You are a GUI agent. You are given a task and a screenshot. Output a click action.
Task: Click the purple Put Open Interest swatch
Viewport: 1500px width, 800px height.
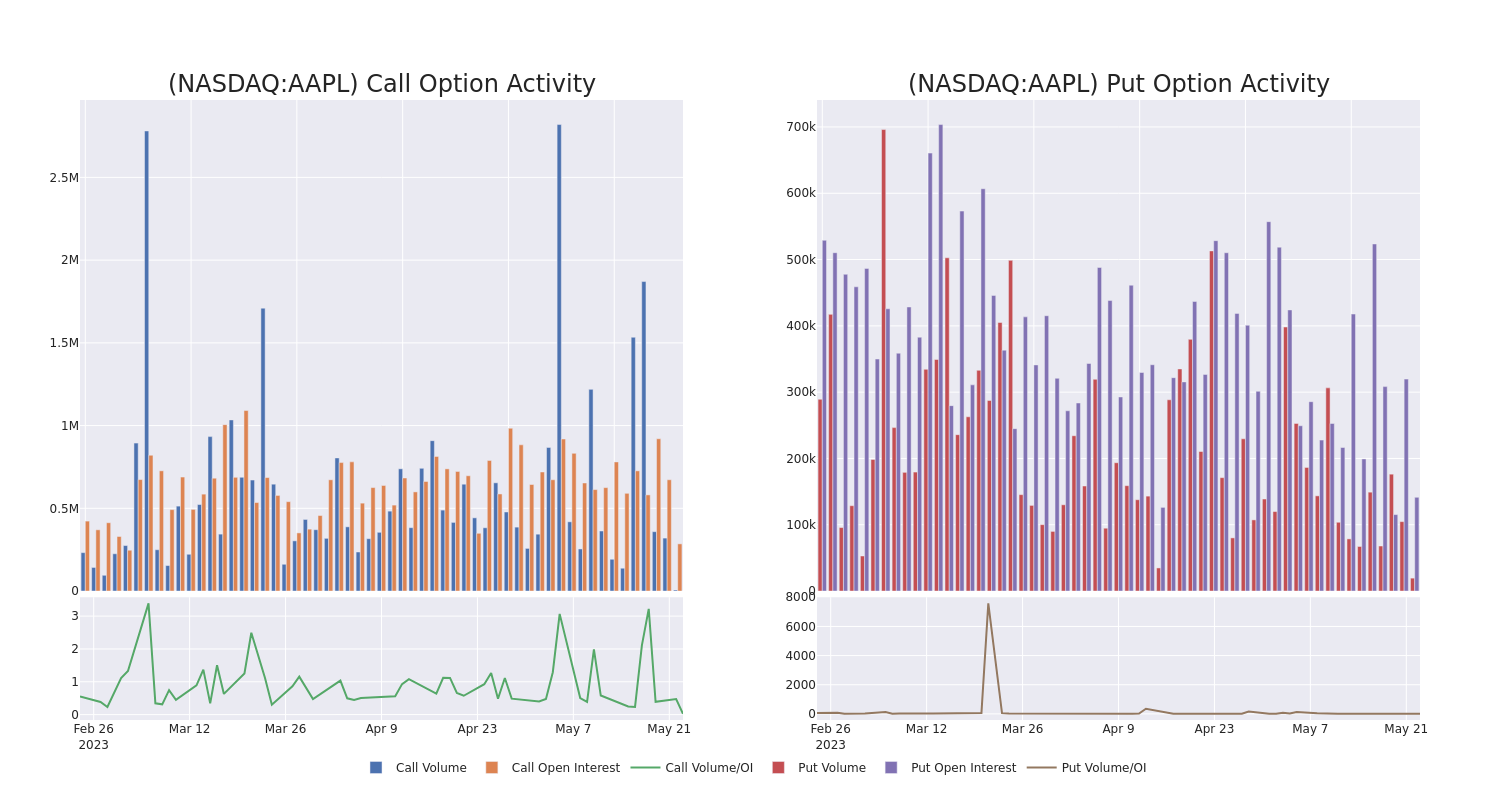point(891,768)
